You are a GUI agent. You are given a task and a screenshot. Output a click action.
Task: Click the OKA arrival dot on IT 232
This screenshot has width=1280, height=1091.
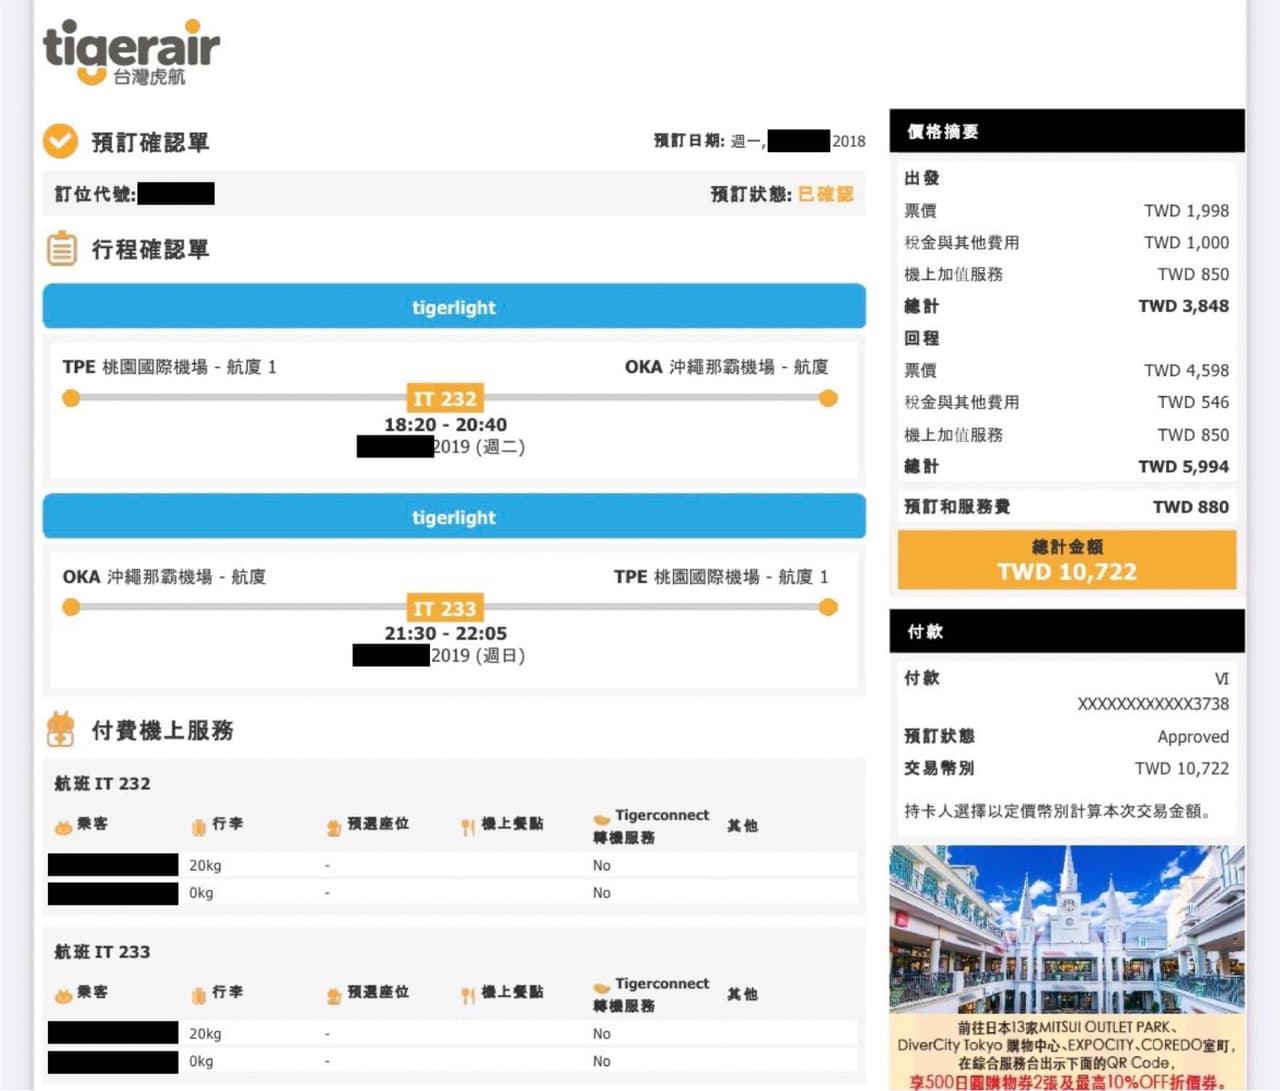pyautogui.click(x=828, y=398)
